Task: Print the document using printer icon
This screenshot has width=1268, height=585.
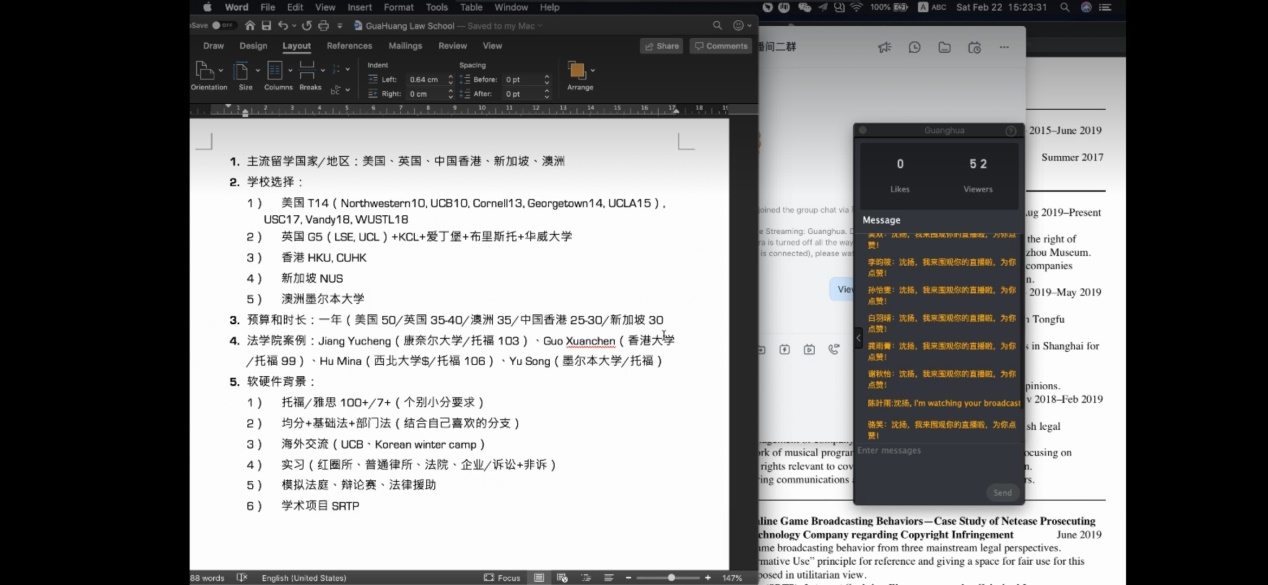Action: 325,25
